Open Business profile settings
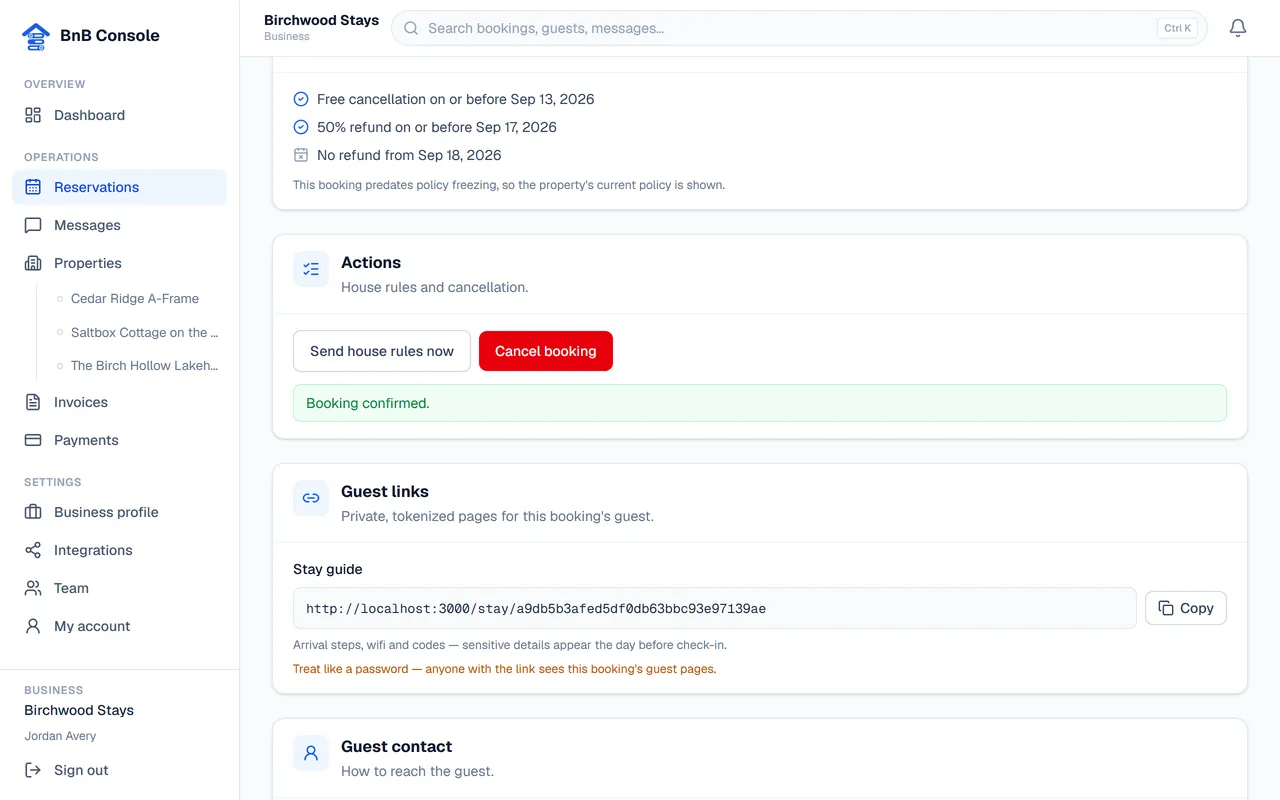 119,512
